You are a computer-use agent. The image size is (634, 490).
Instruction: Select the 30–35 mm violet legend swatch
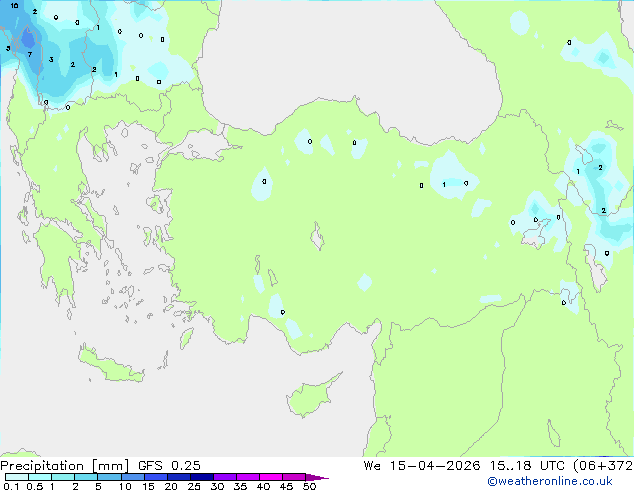point(225,477)
